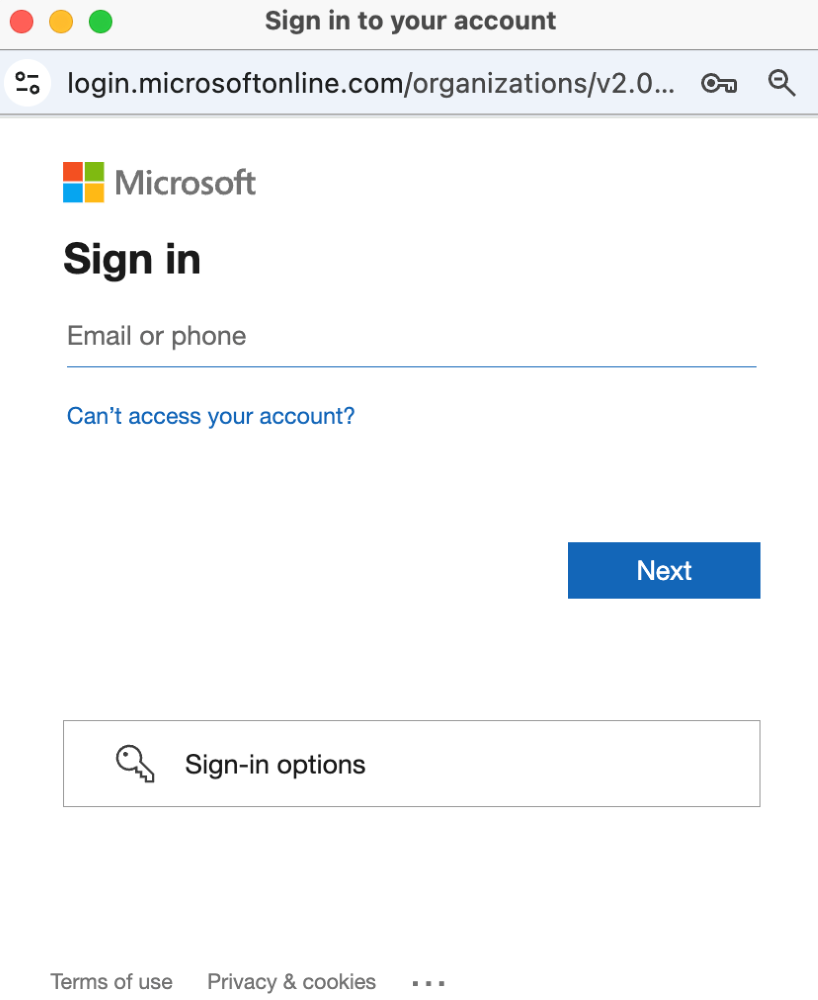
Task: Click the zoom magnifier icon
Action: pyautogui.click(x=781, y=83)
